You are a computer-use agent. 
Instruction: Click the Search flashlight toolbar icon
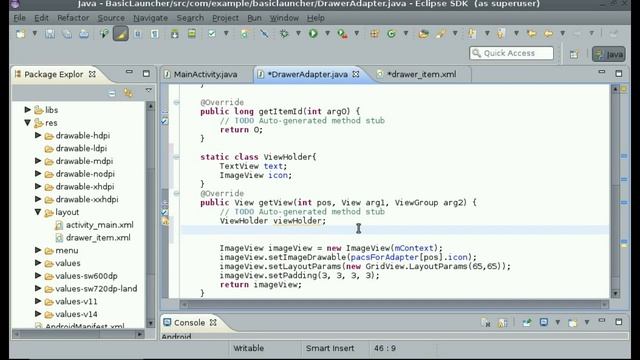coord(440,34)
